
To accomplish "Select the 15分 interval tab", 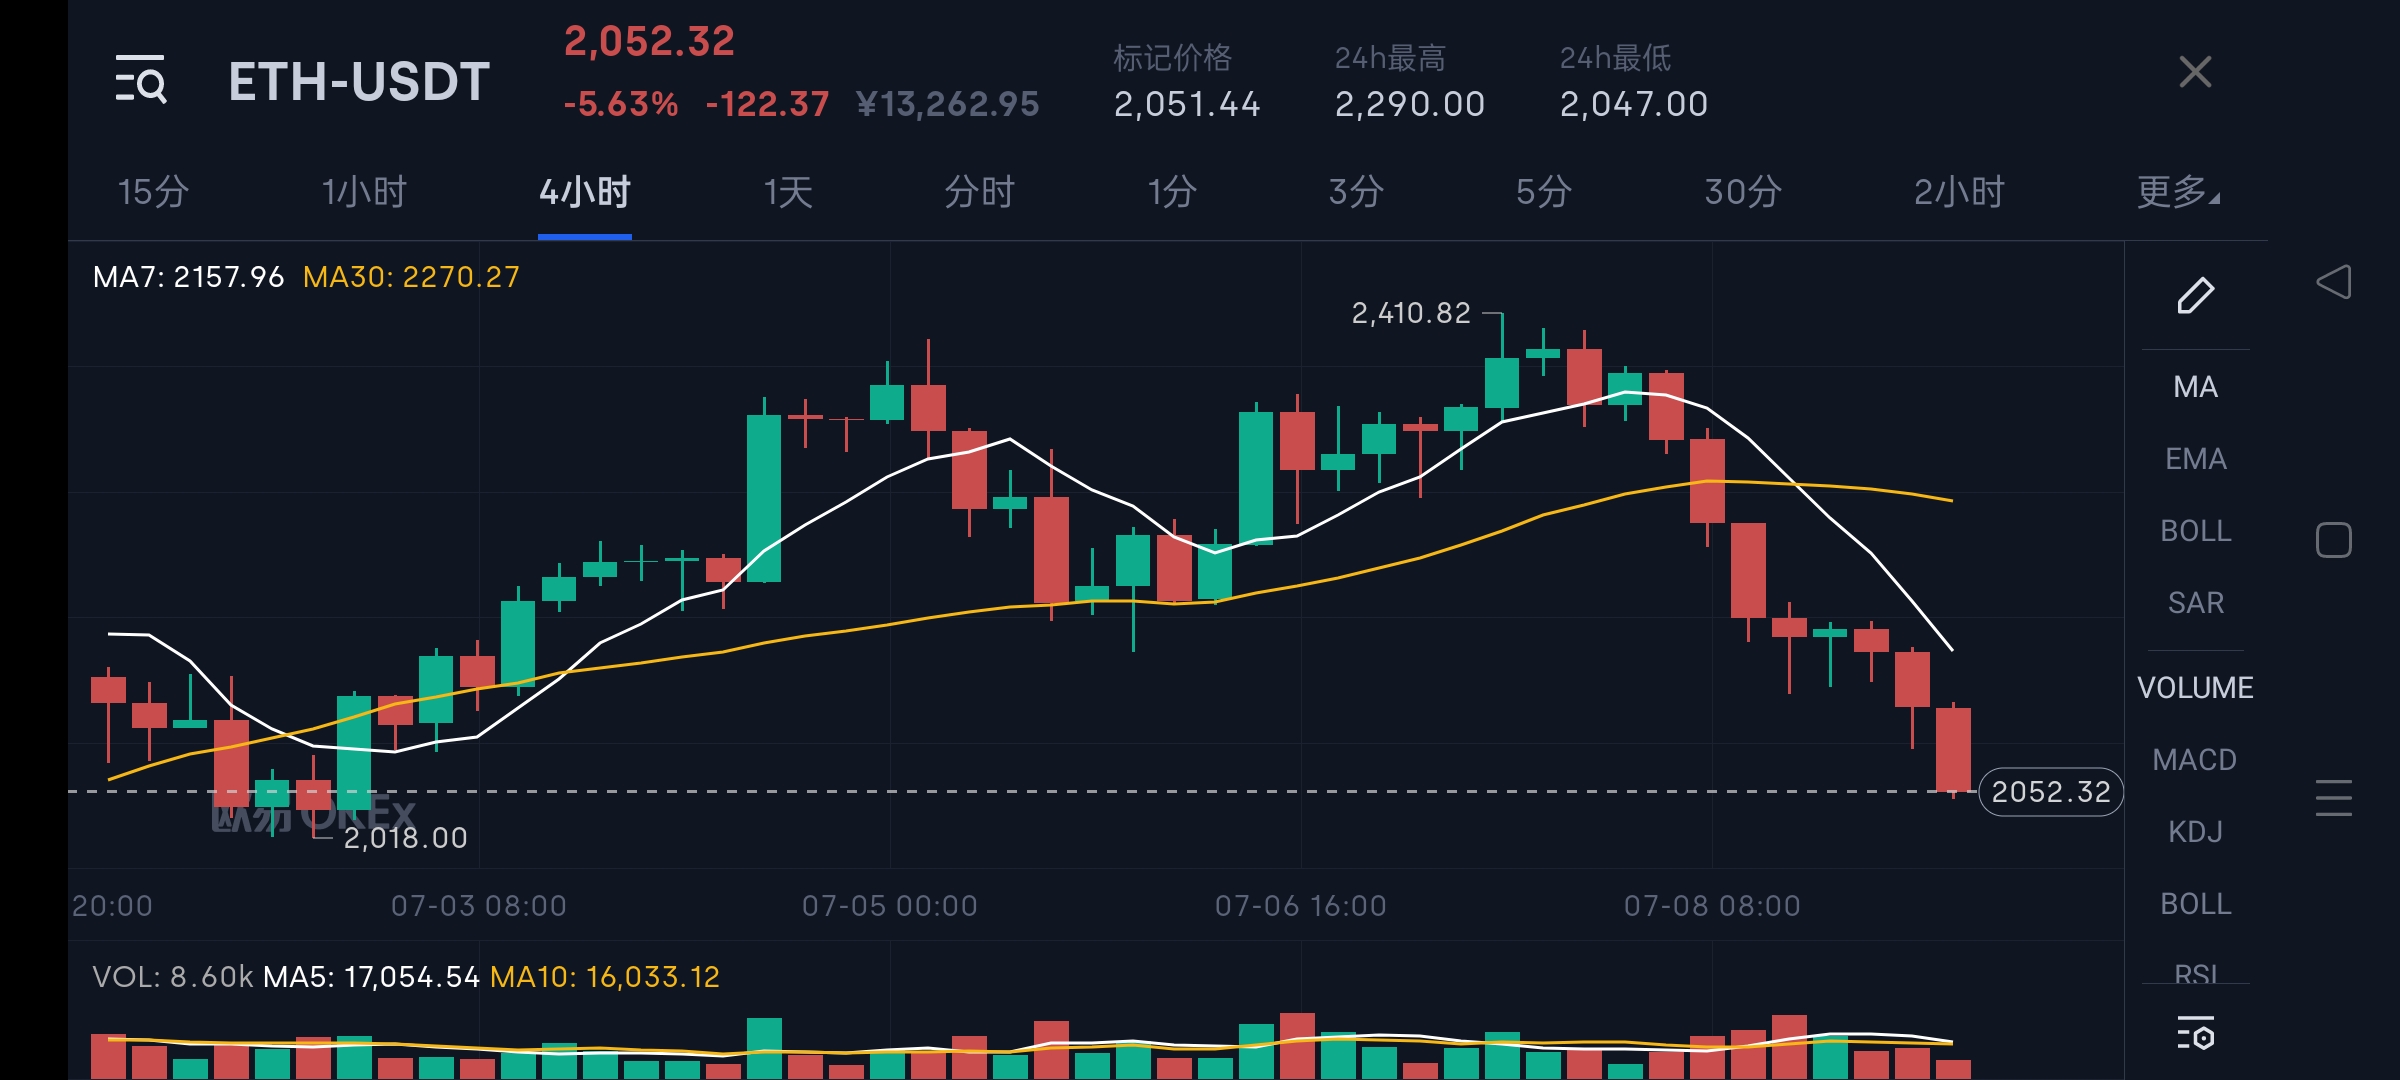I will [153, 192].
